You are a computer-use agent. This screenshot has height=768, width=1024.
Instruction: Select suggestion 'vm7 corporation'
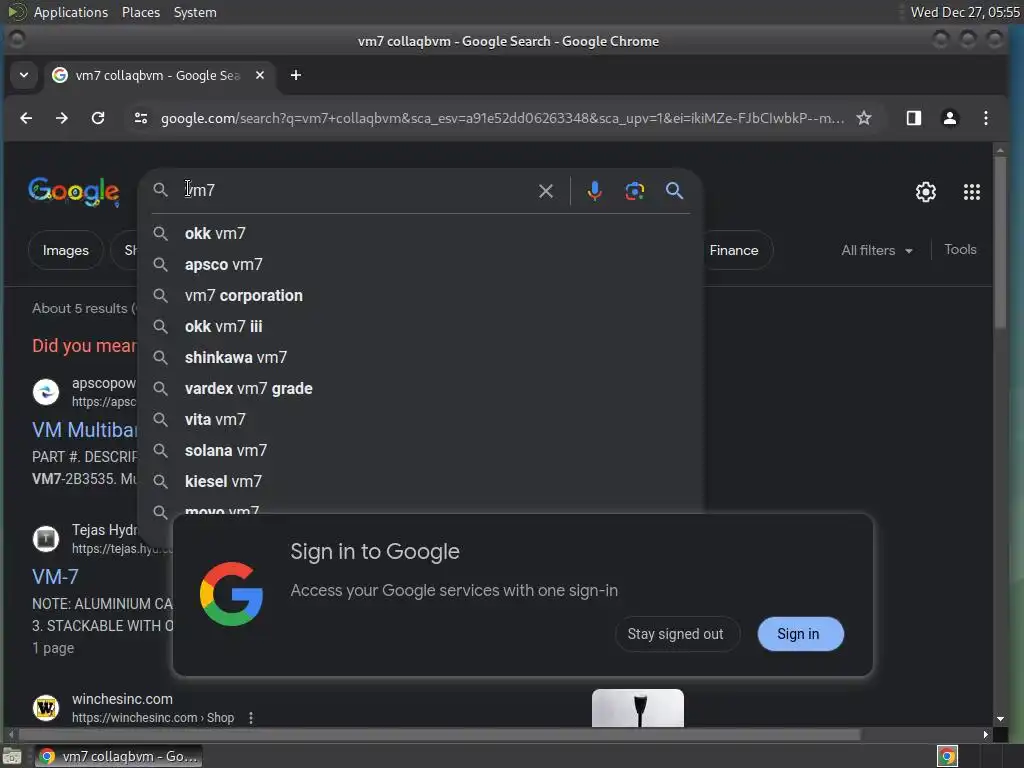(x=421, y=295)
